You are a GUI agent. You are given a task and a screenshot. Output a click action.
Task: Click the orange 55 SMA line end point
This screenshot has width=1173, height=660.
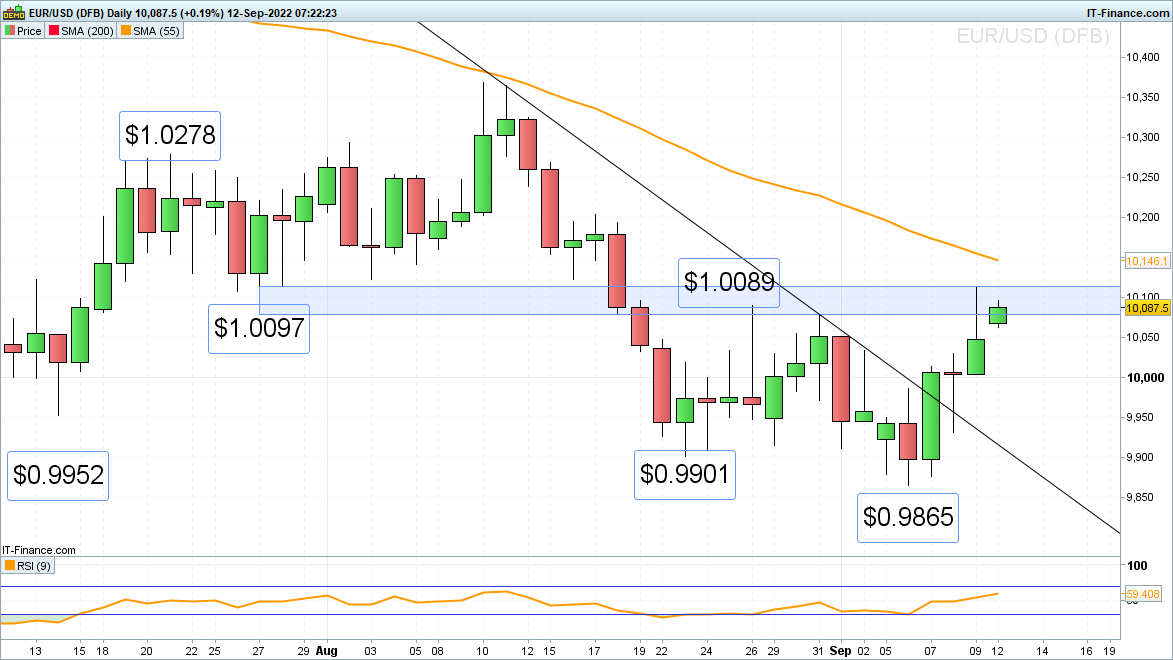[x=997, y=260]
